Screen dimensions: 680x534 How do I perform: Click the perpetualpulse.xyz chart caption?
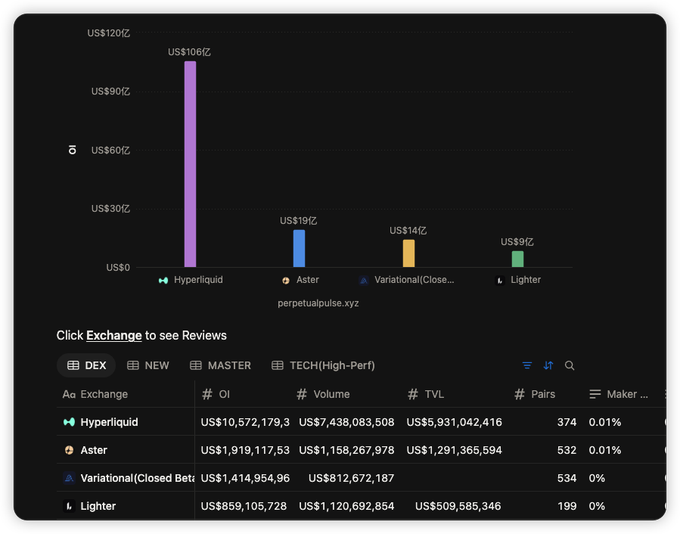click(x=318, y=303)
